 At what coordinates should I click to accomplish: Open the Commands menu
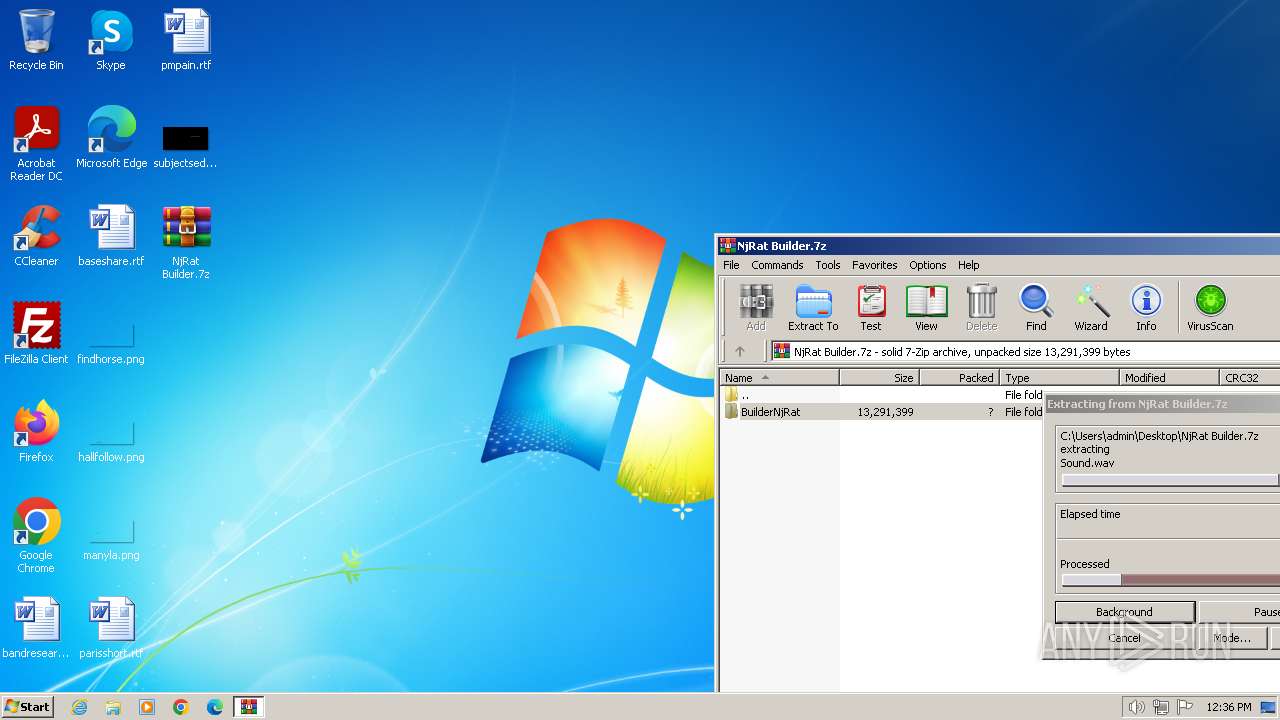tap(777, 265)
